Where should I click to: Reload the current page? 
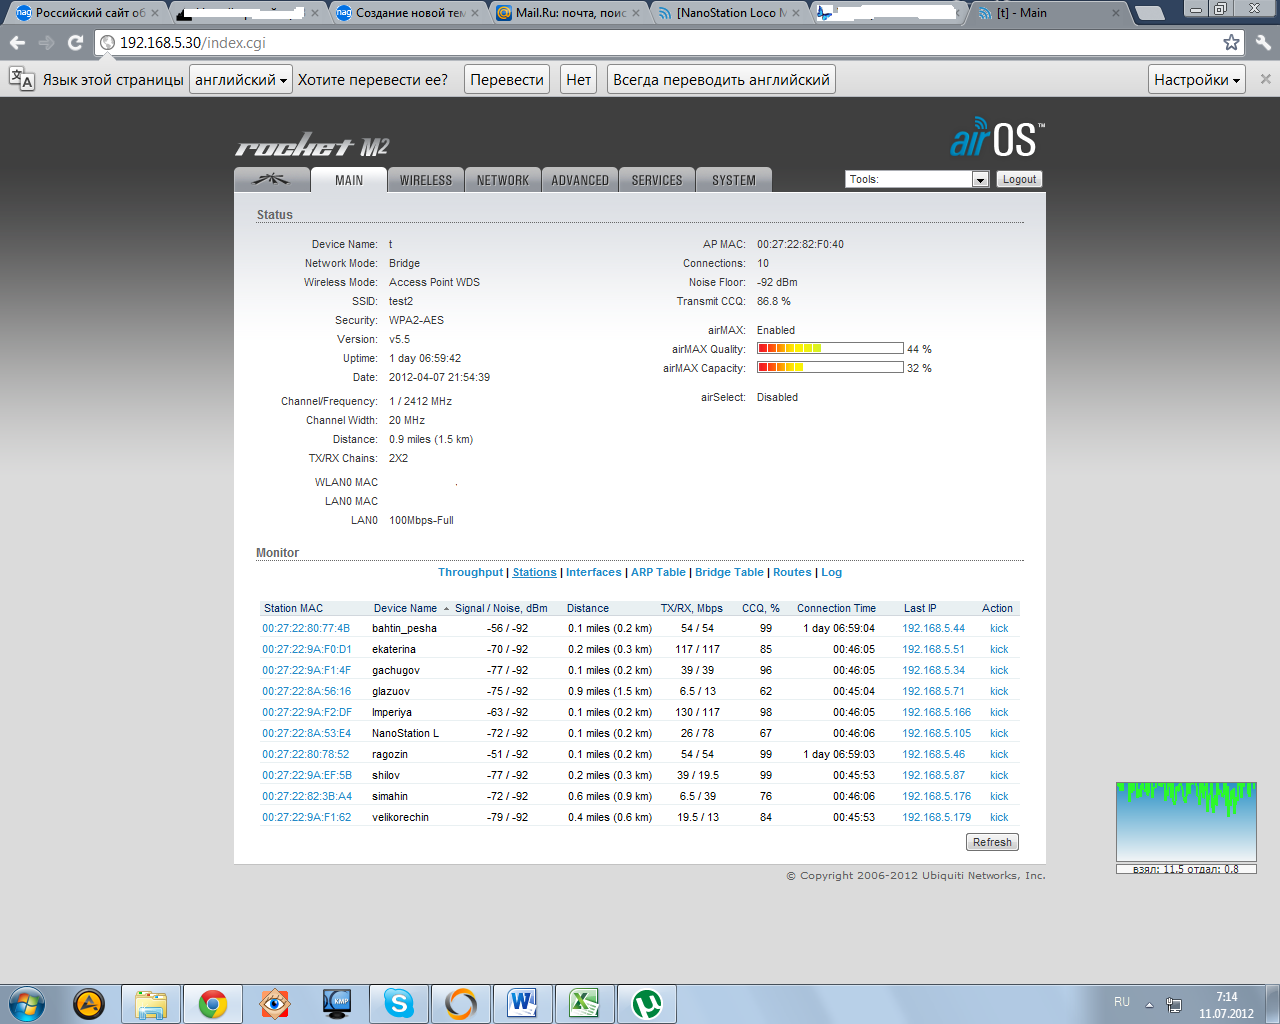pos(75,43)
